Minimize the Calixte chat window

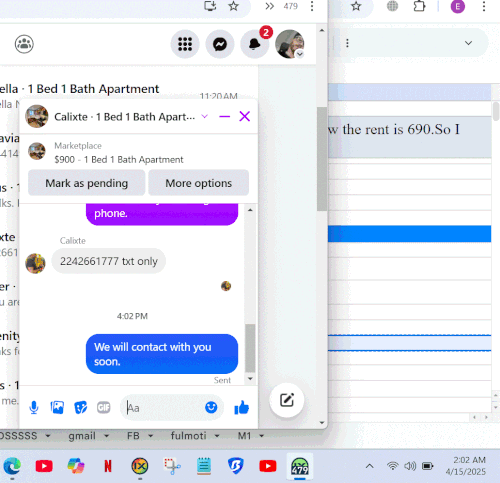(x=224, y=116)
